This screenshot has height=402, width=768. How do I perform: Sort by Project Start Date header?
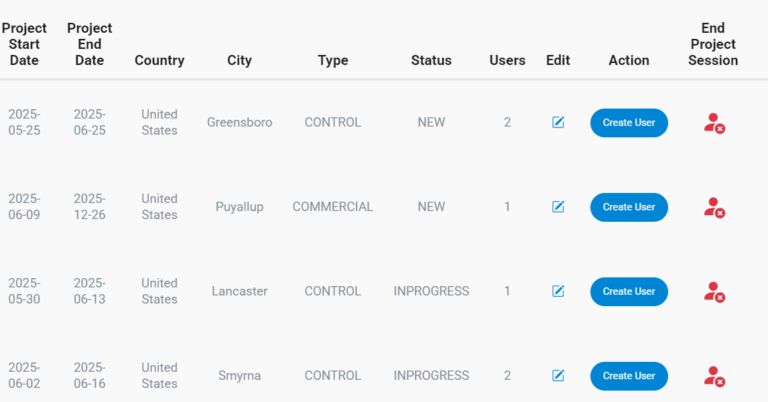click(x=24, y=44)
